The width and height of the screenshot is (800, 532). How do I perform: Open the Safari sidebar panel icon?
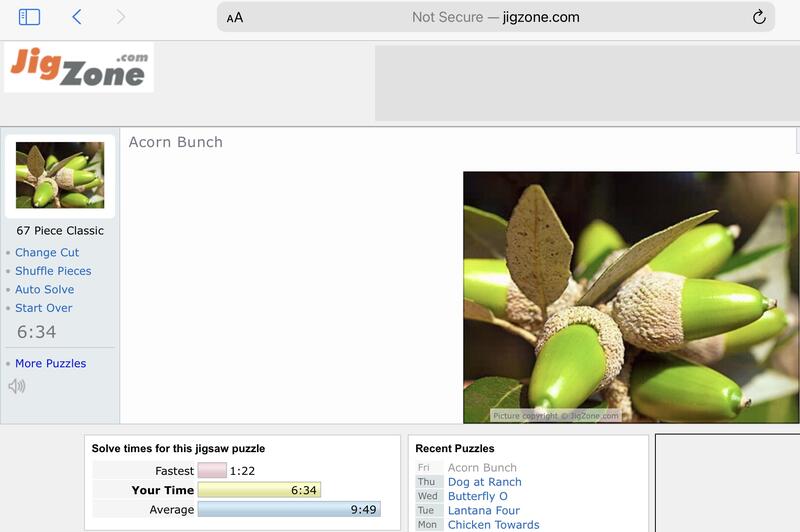pyautogui.click(x=29, y=17)
